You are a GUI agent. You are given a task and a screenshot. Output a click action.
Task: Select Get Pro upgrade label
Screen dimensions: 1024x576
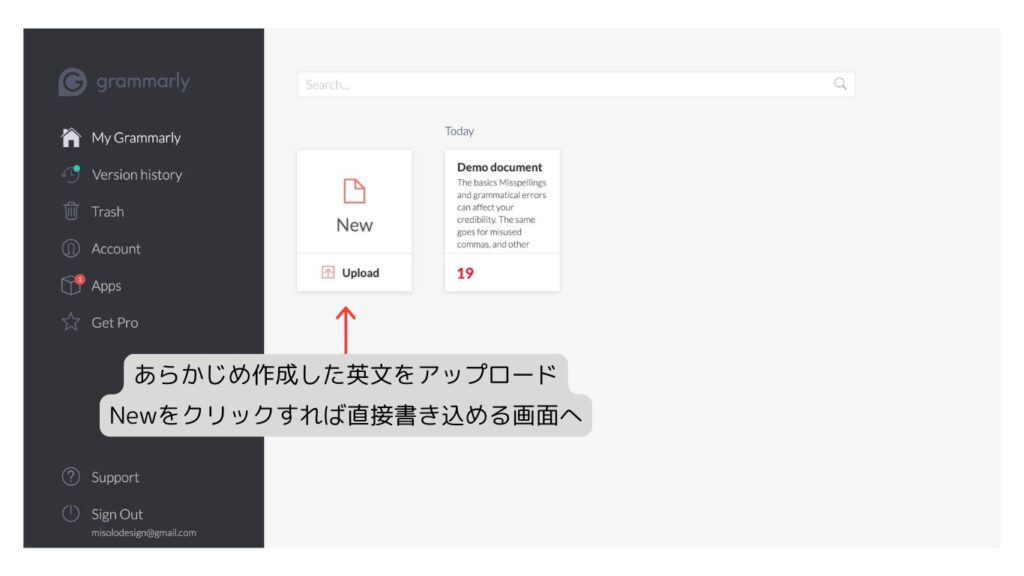click(x=115, y=323)
